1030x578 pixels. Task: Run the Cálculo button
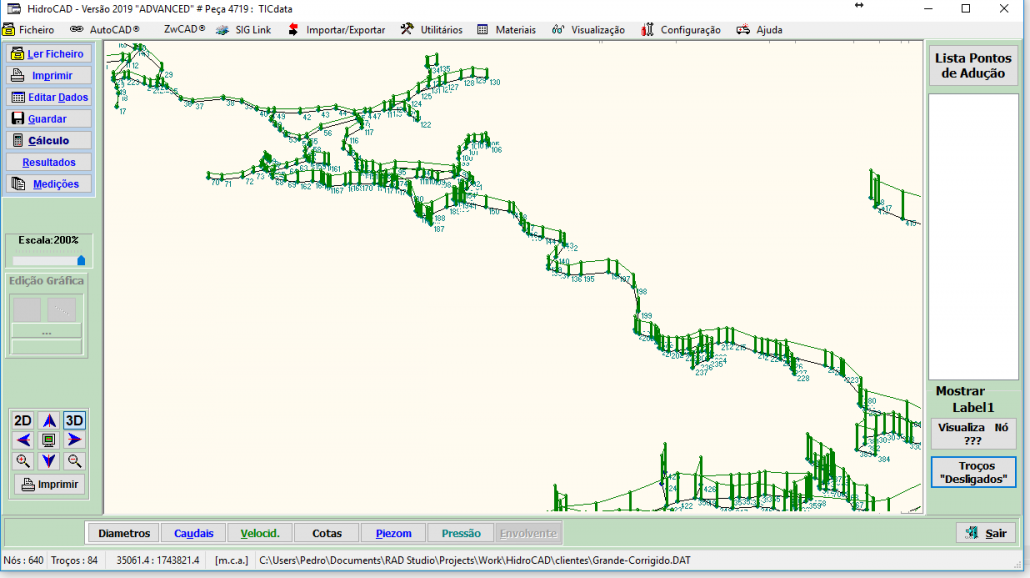click(x=49, y=141)
